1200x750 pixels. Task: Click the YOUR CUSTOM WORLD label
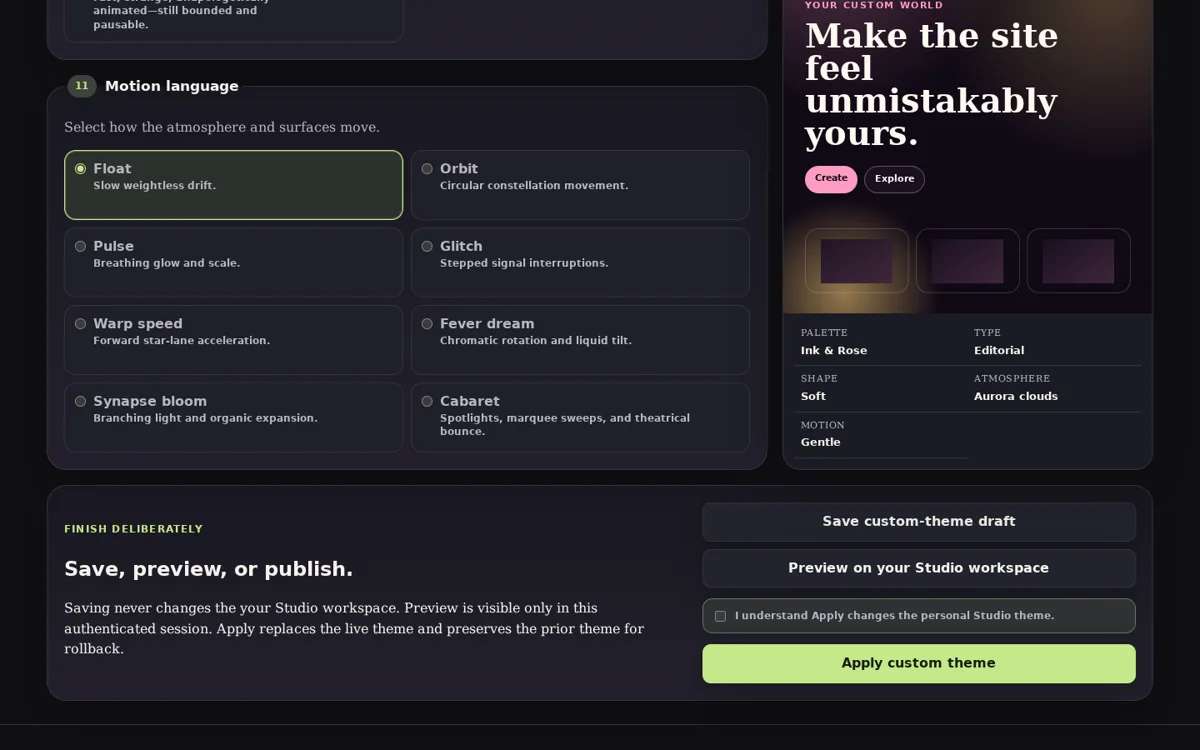(x=874, y=5)
